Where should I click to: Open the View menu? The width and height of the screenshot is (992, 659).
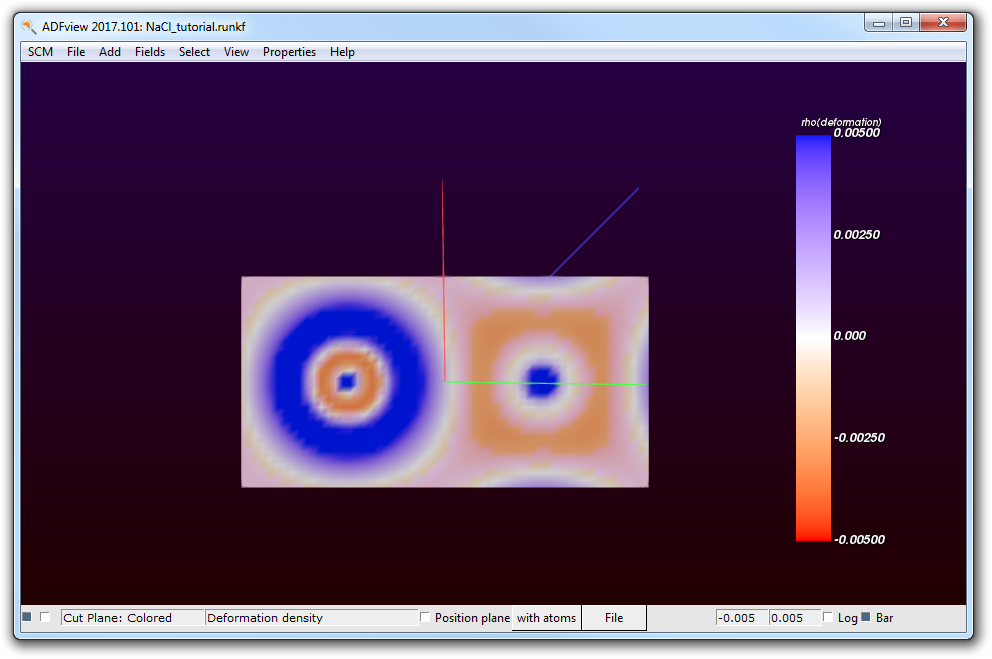click(236, 52)
